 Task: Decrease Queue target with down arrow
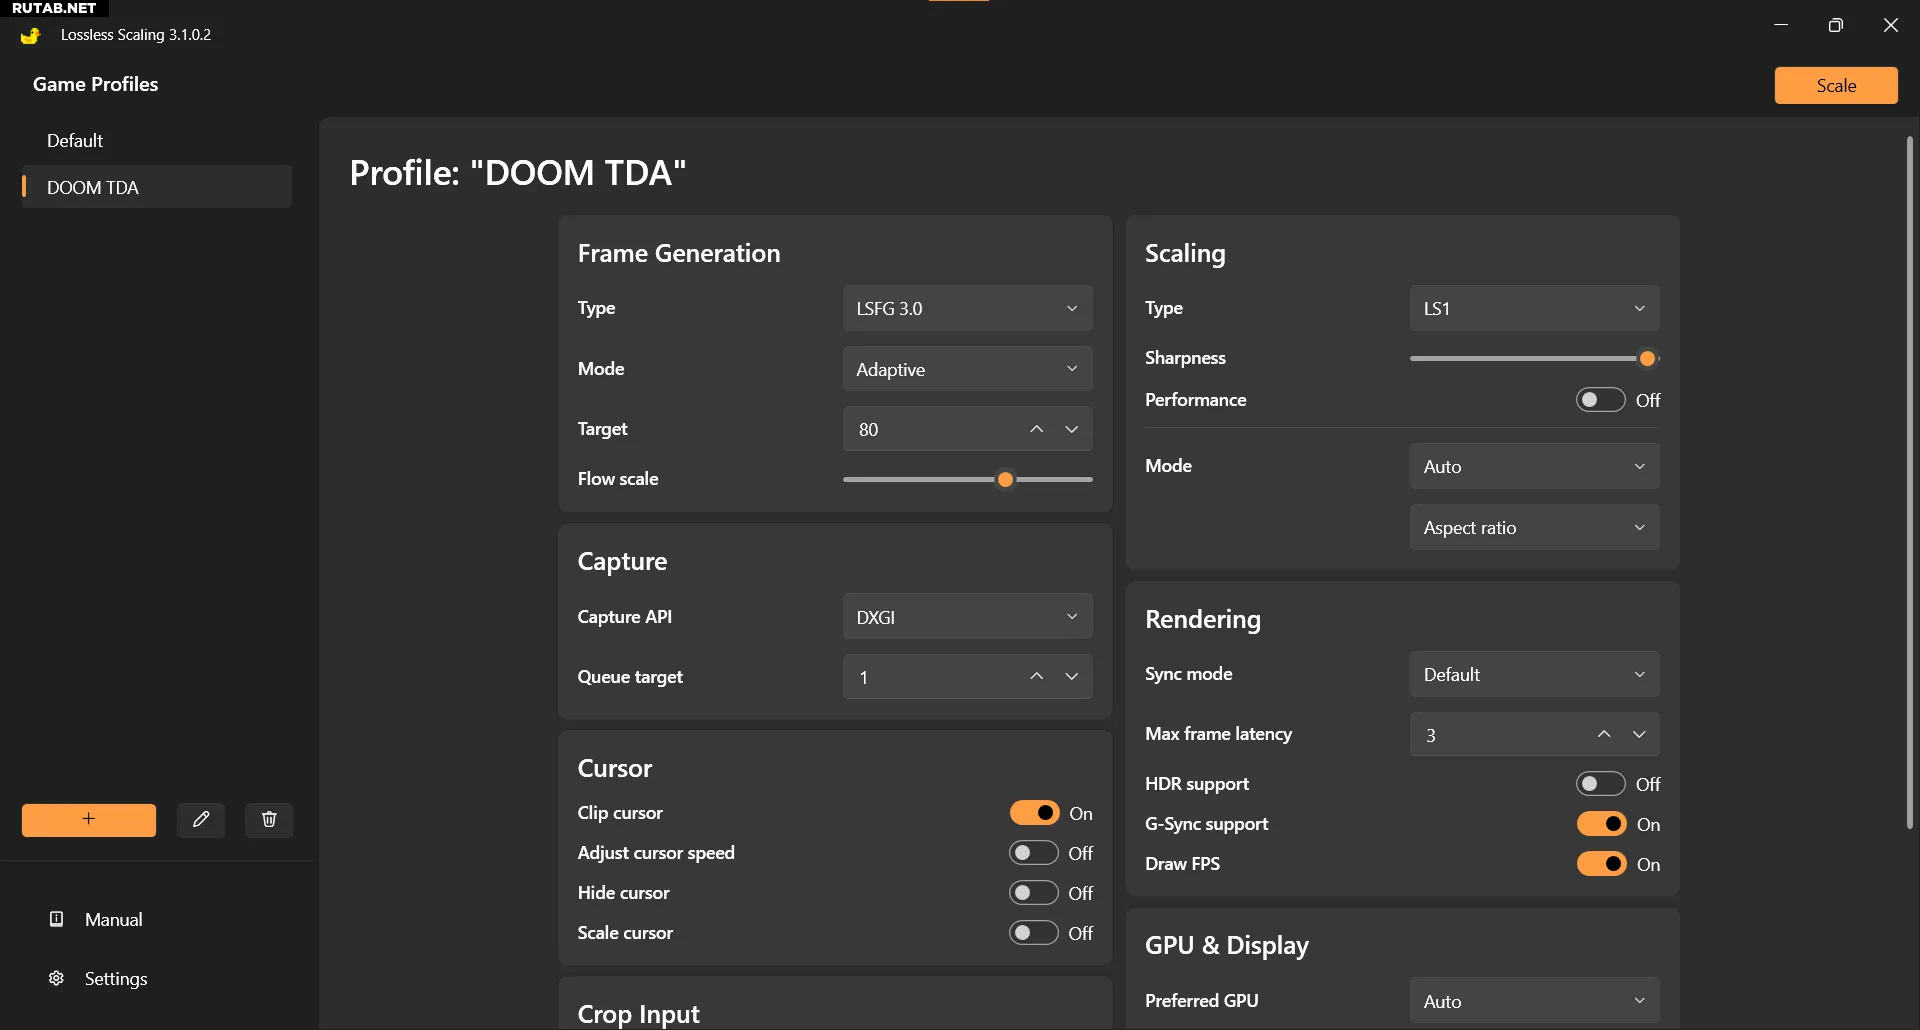point(1072,677)
